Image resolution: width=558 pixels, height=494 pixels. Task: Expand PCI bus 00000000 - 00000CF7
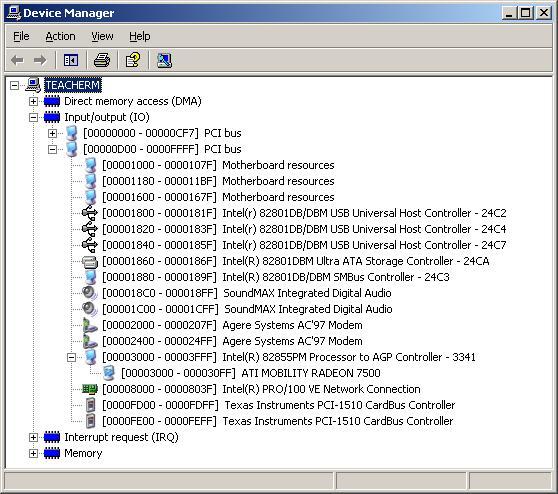pyautogui.click(x=52, y=133)
